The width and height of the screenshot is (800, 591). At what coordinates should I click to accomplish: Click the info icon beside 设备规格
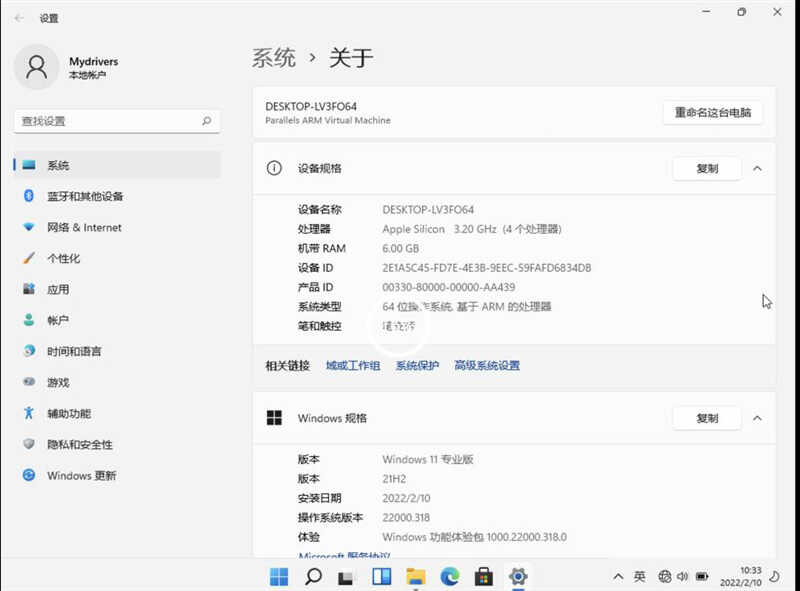coord(274,168)
